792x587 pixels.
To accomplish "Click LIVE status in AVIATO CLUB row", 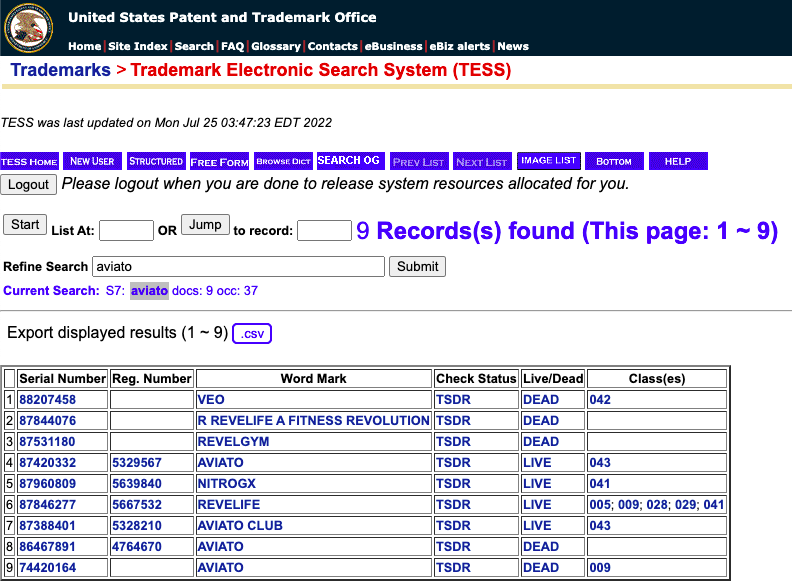I will 537,525.
